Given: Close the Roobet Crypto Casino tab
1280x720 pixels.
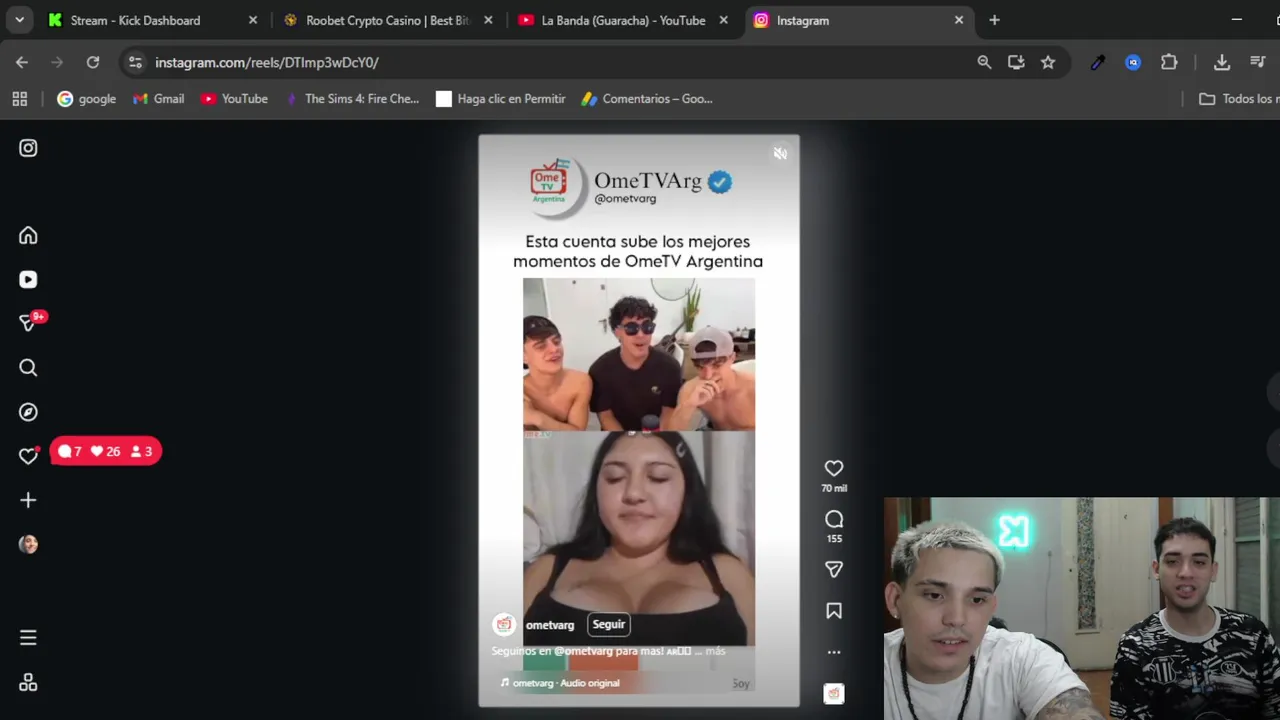Looking at the screenshot, I should point(488,20).
